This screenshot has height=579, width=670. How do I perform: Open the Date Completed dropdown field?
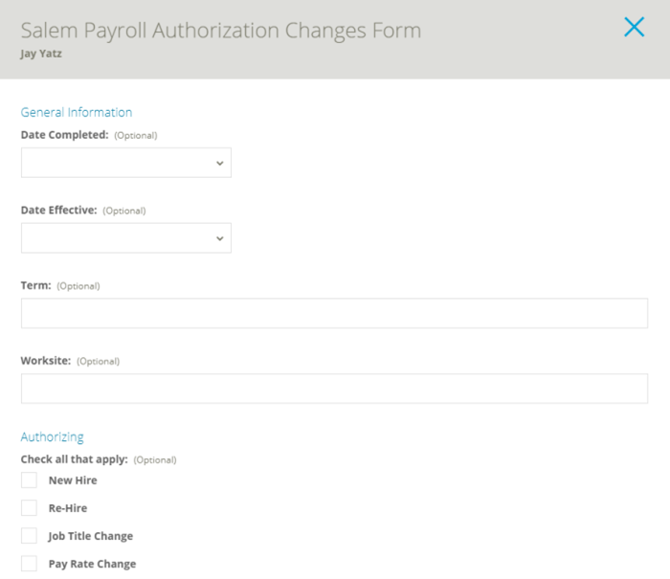point(126,163)
